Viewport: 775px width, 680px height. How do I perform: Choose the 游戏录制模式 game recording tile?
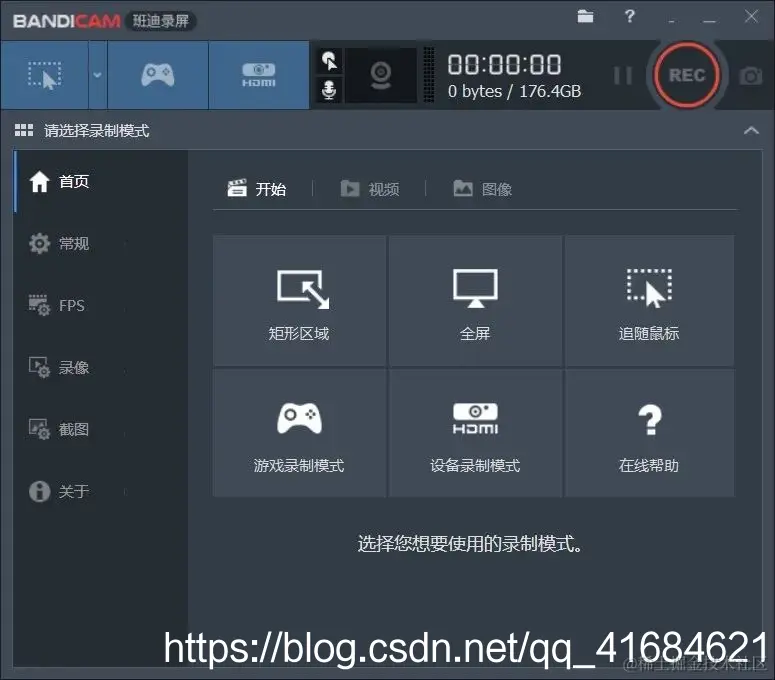click(x=299, y=433)
